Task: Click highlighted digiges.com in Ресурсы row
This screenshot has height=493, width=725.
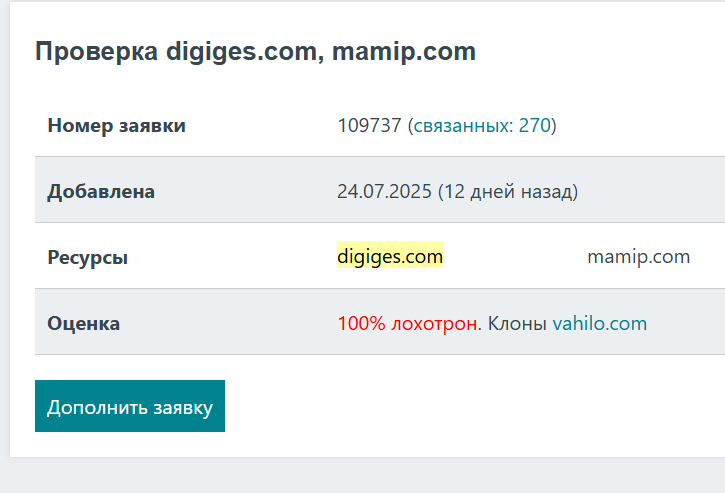Action: point(390,257)
